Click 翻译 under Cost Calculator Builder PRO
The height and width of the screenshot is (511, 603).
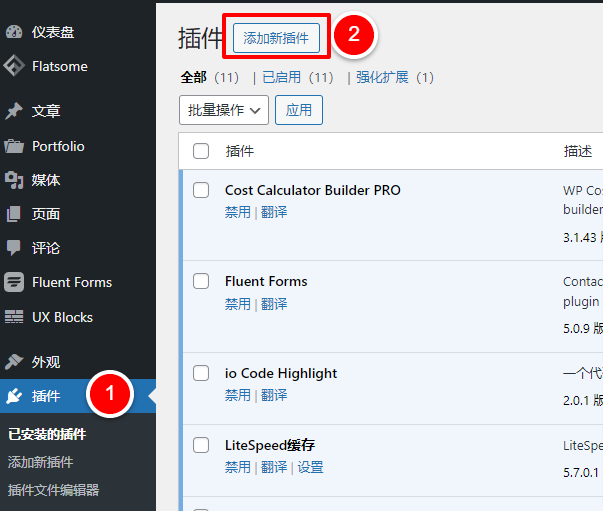pos(274,212)
